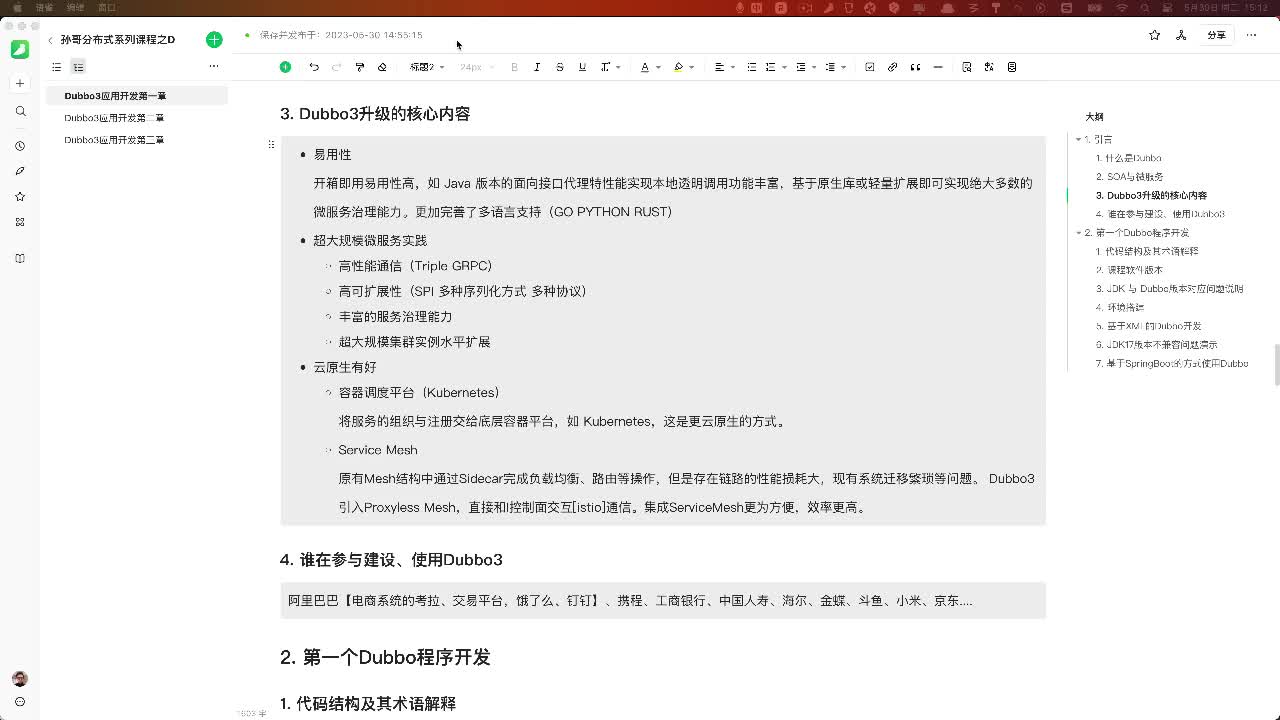Toggle italic formatting
The height and width of the screenshot is (720, 1280).
(x=537, y=67)
